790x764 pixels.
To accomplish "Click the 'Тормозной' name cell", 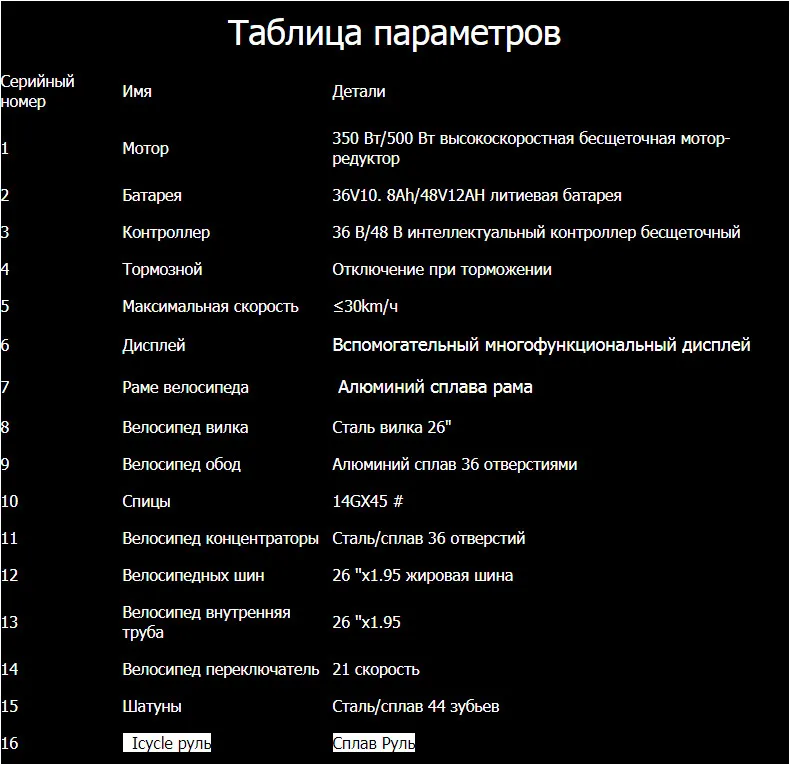I will click(162, 269).
